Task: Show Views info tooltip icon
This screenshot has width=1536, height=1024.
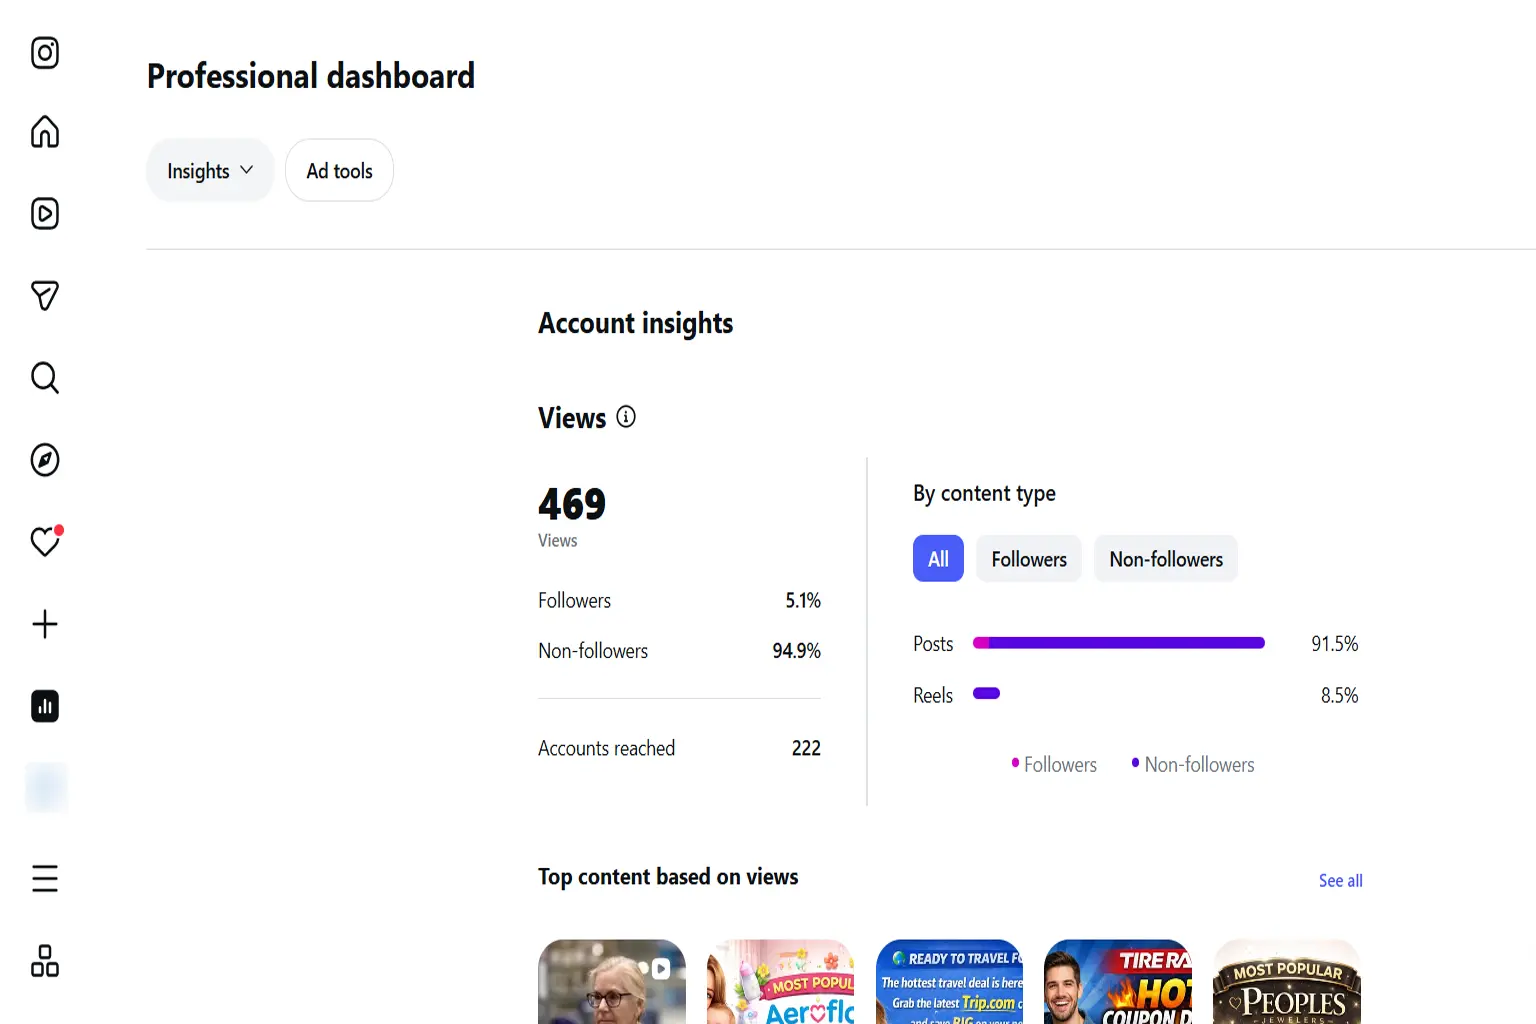Action: point(626,417)
